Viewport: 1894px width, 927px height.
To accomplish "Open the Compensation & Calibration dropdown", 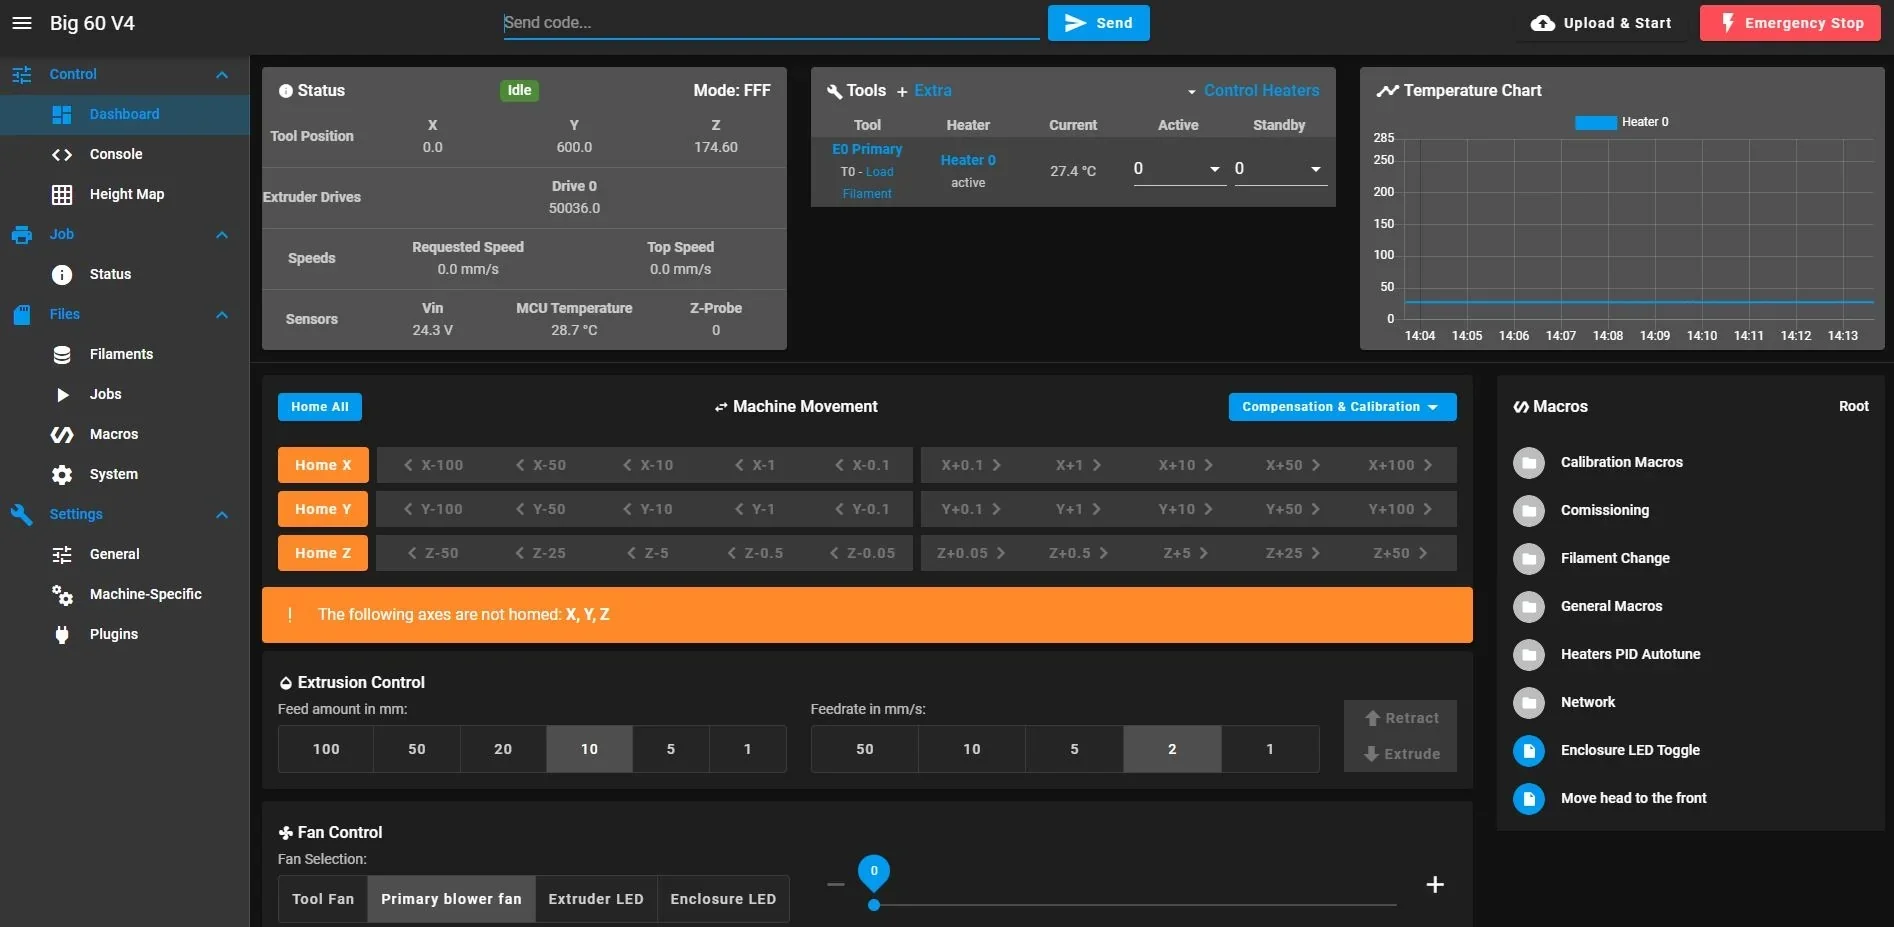I will click(1342, 407).
